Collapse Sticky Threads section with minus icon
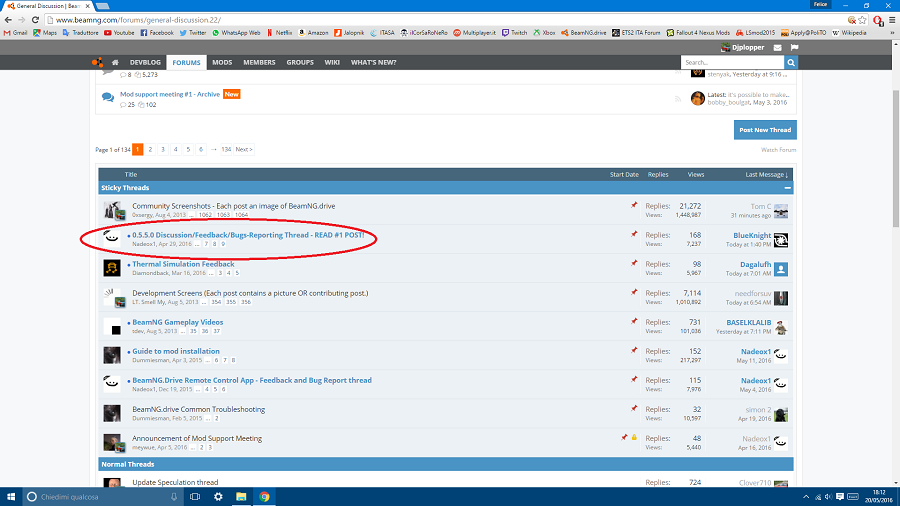The height and width of the screenshot is (506, 900). 788,188
